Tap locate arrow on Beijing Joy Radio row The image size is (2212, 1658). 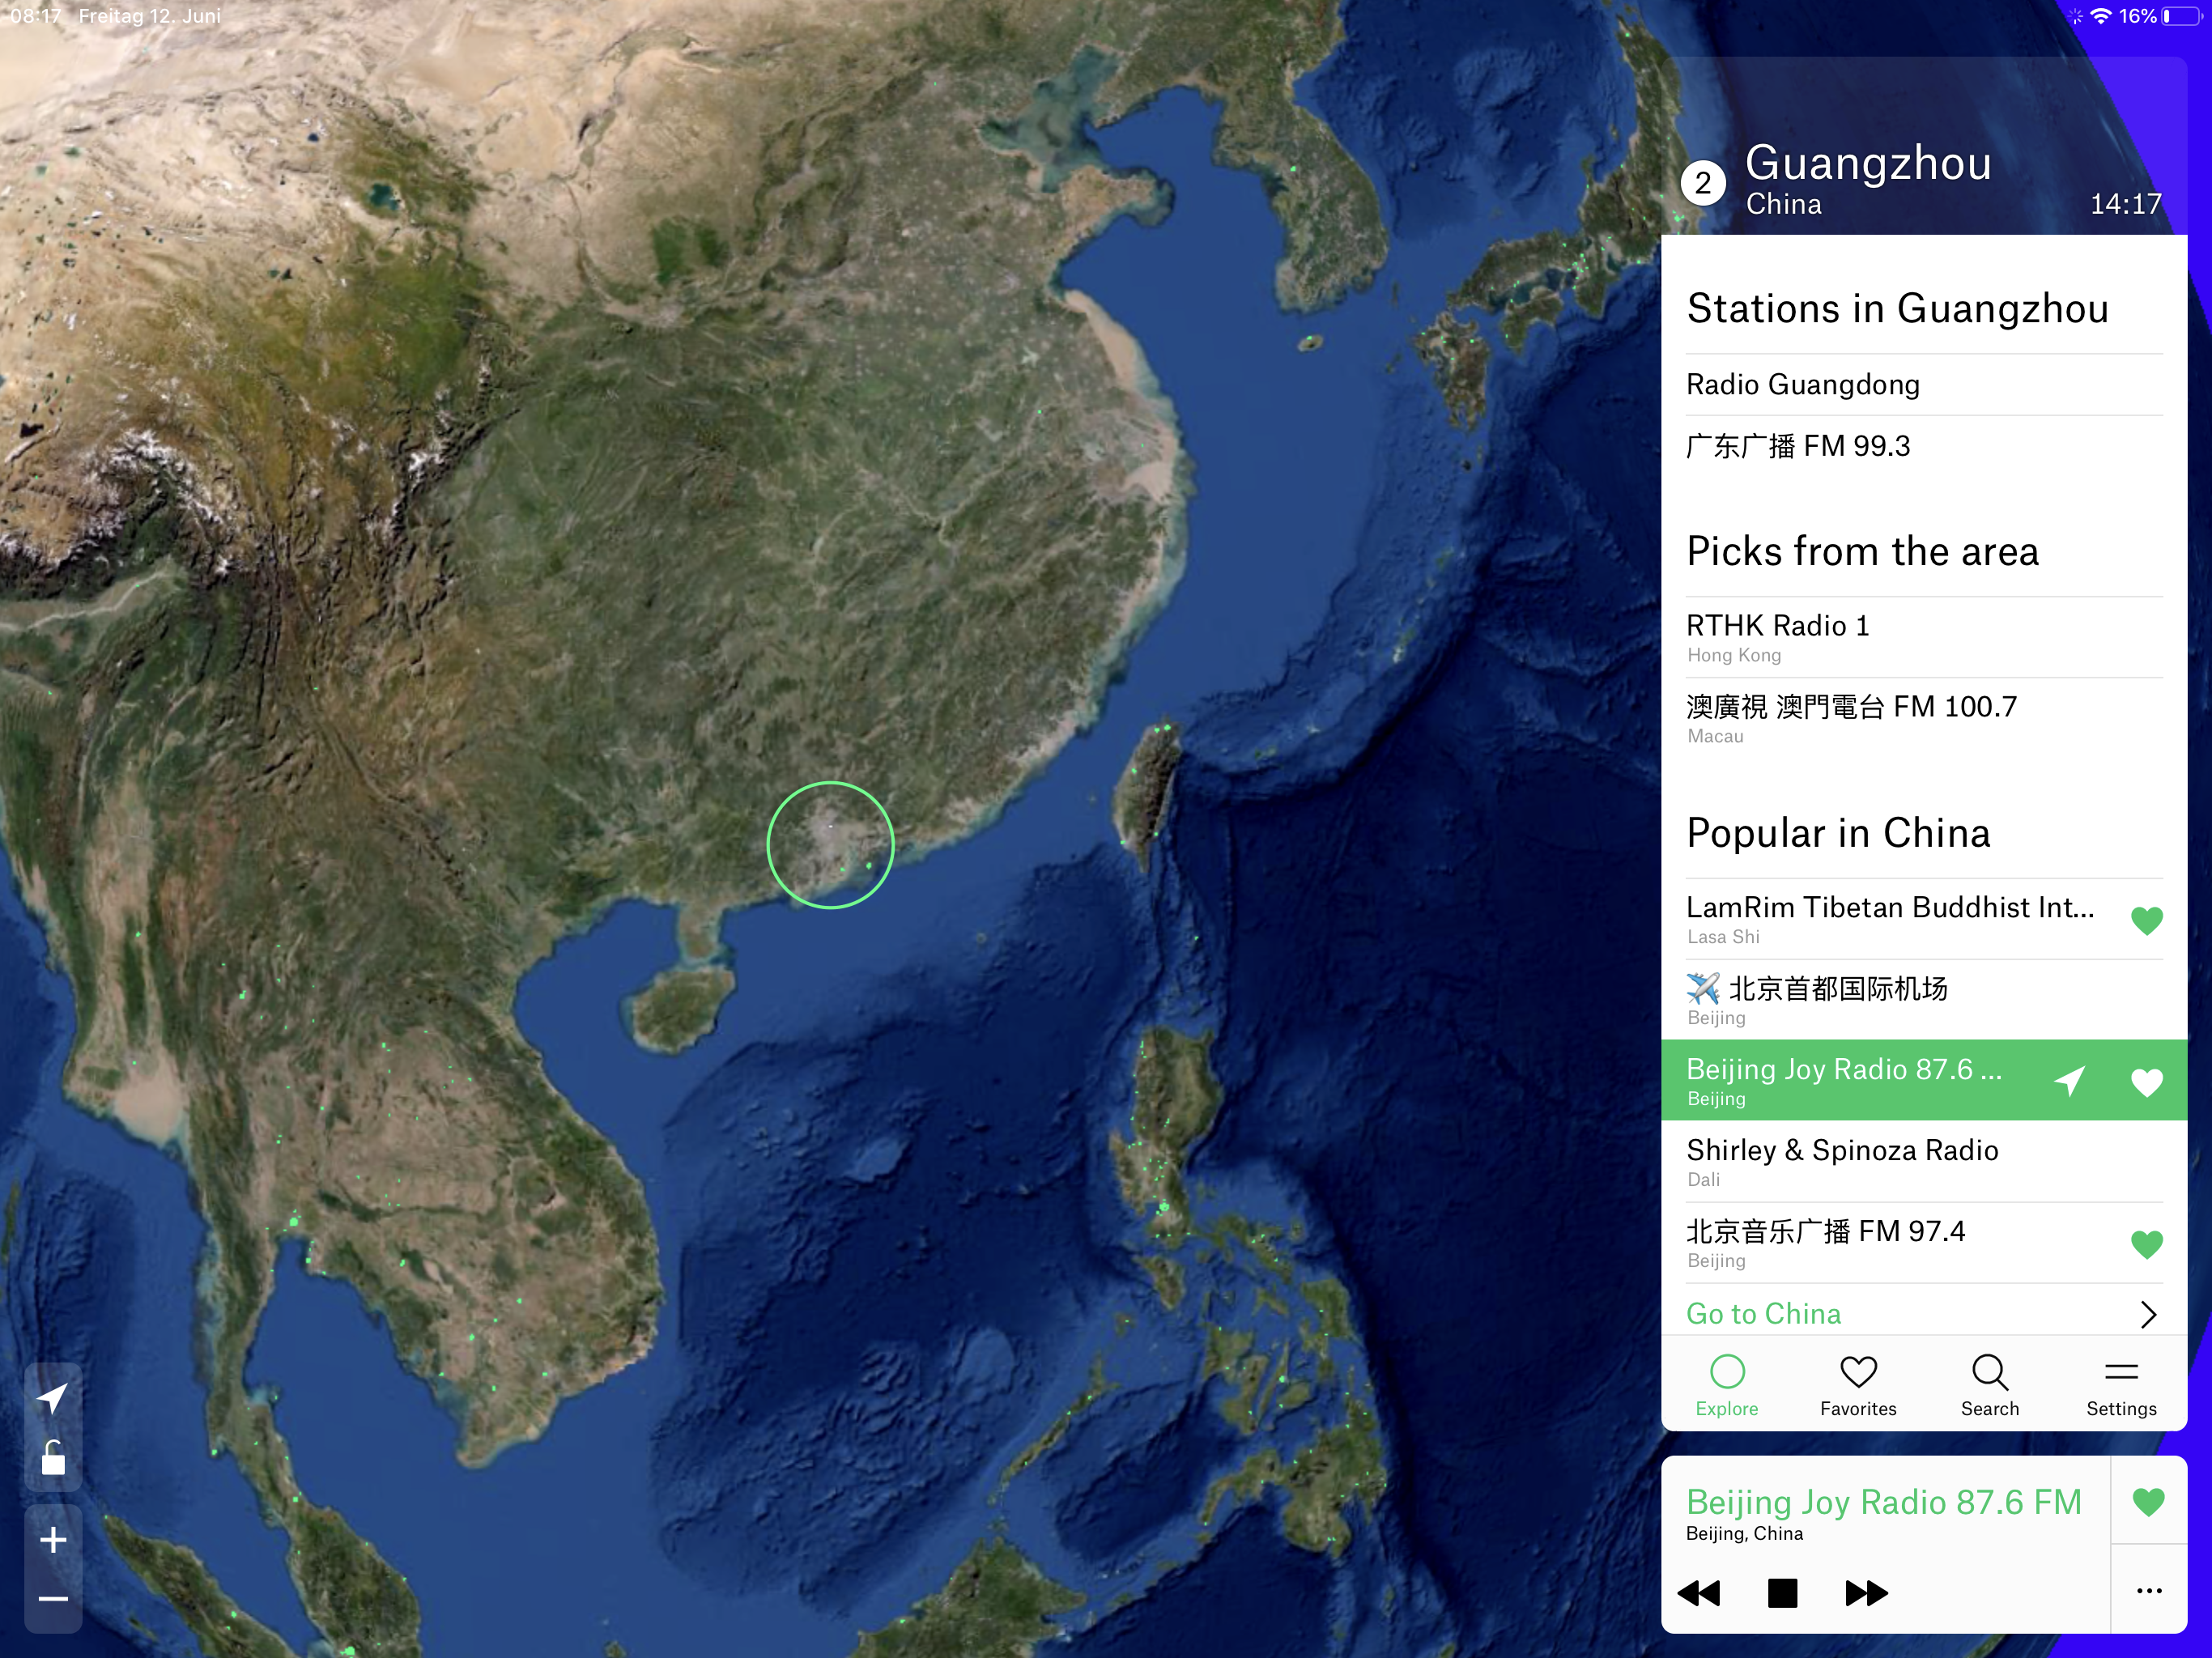(x=2069, y=1080)
